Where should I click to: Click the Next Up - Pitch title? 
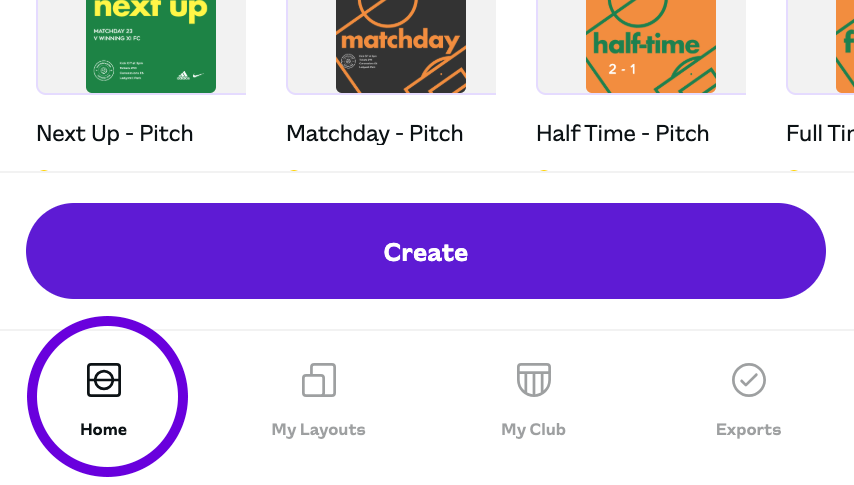[115, 134]
